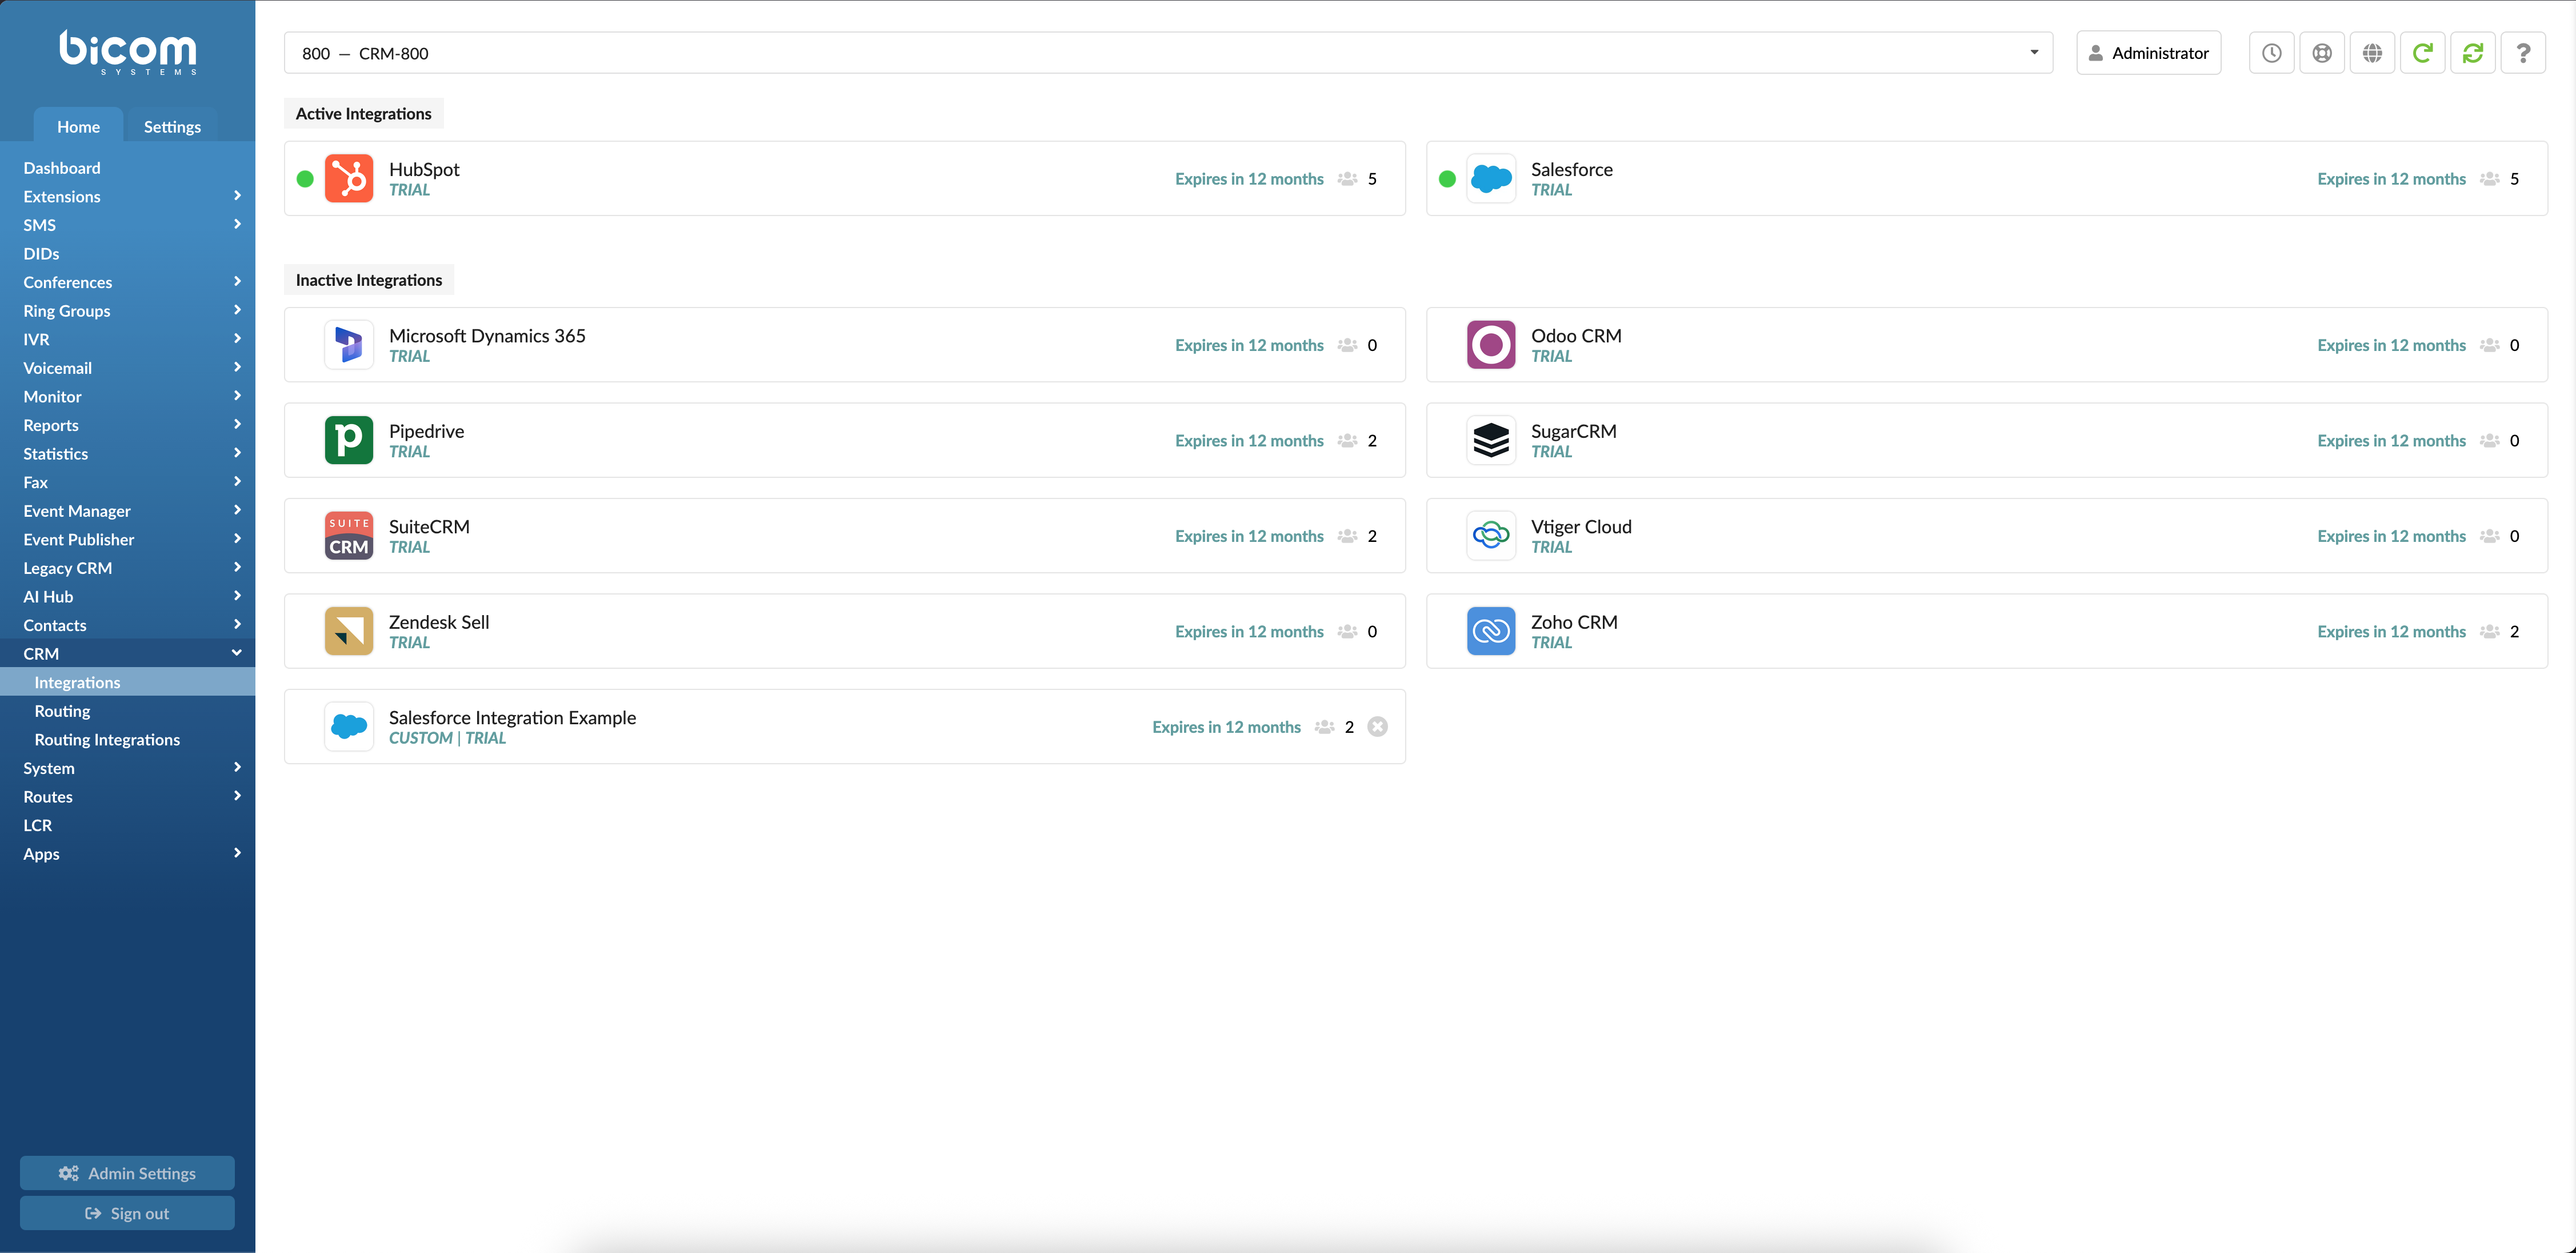Expand the Legacy CRM sidebar menu
Viewport: 2576px width, 1253px height.
[x=128, y=568]
